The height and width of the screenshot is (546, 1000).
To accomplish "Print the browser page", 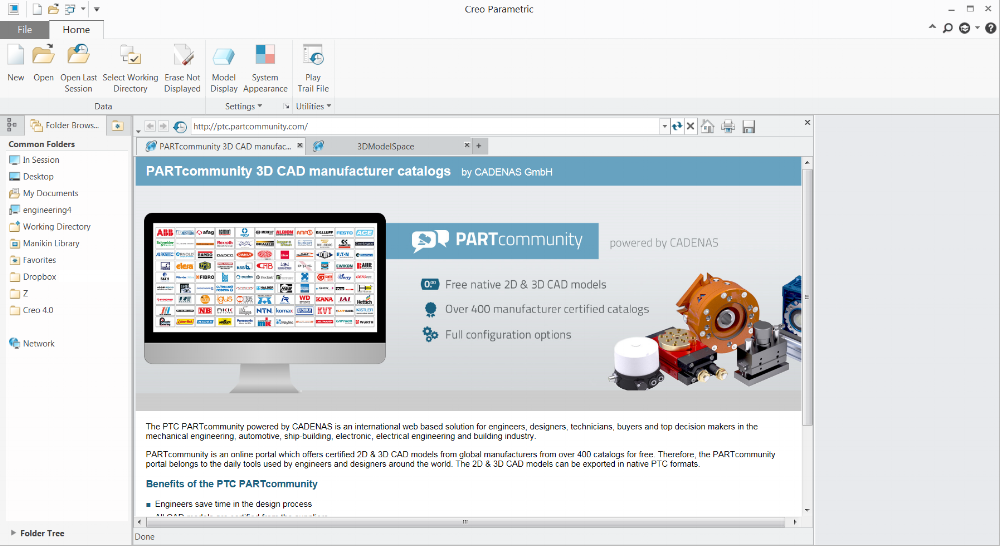I will tap(728, 126).
